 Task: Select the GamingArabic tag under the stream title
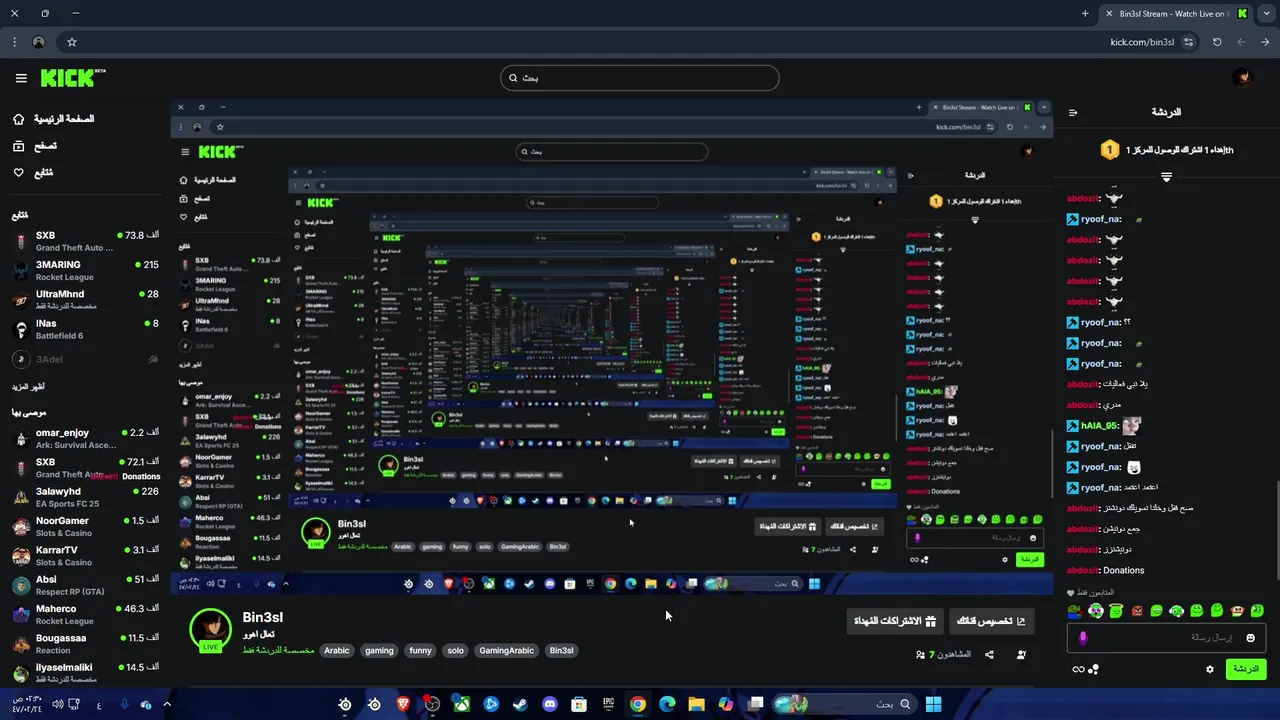(506, 650)
